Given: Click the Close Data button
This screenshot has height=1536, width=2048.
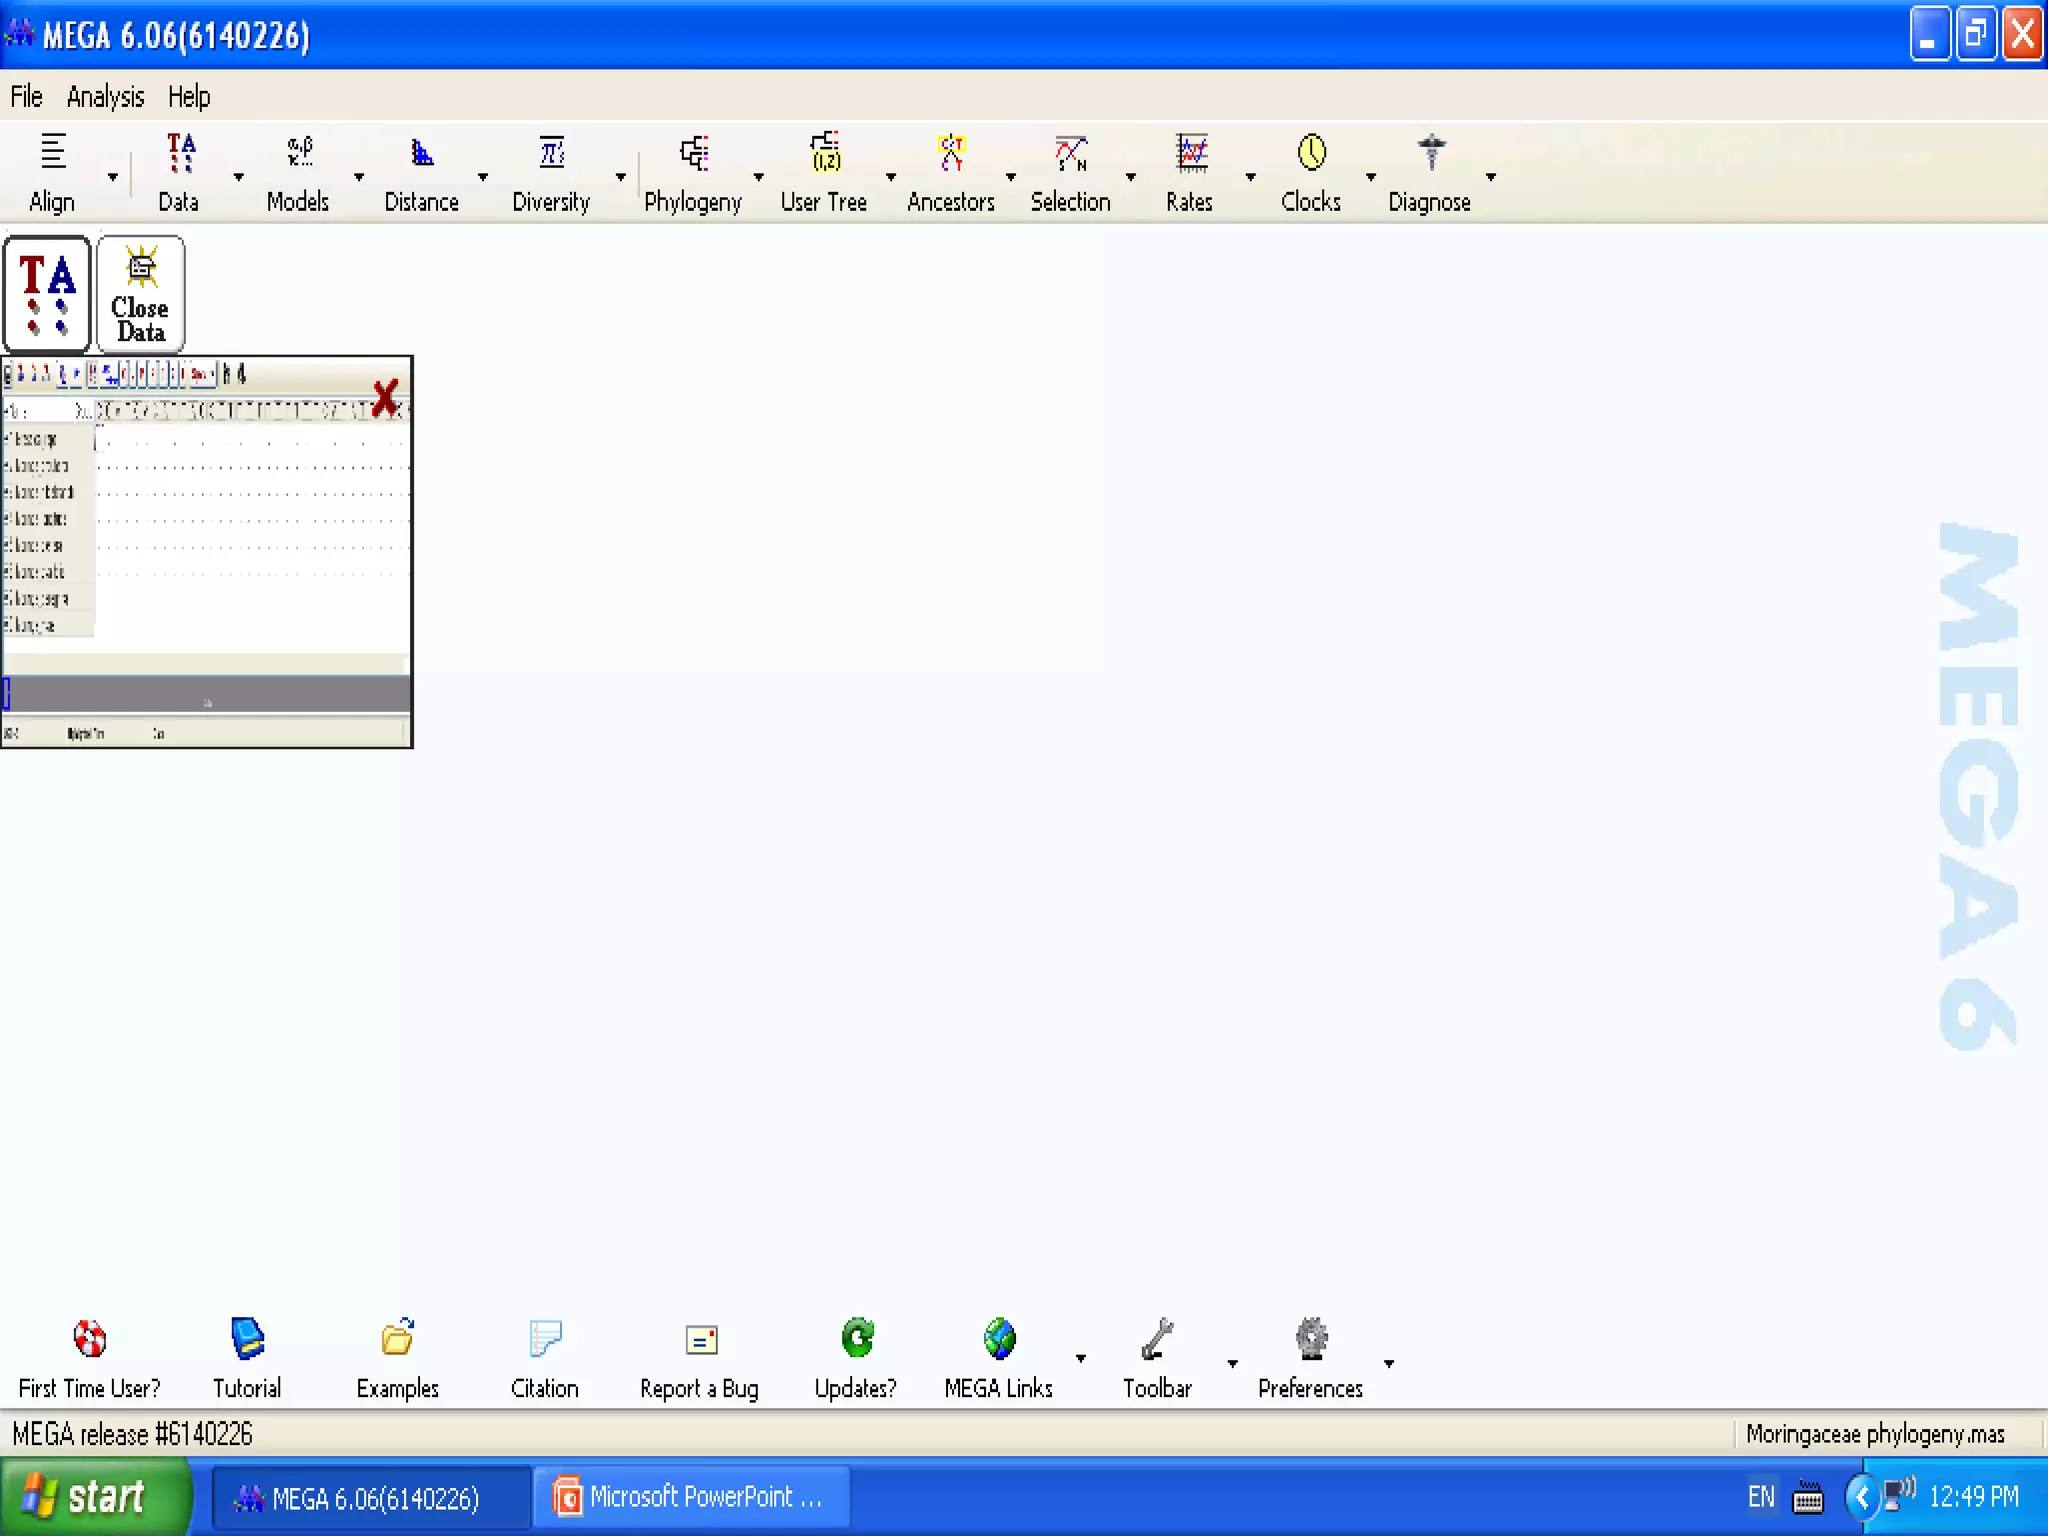Looking at the screenshot, I should [141, 294].
